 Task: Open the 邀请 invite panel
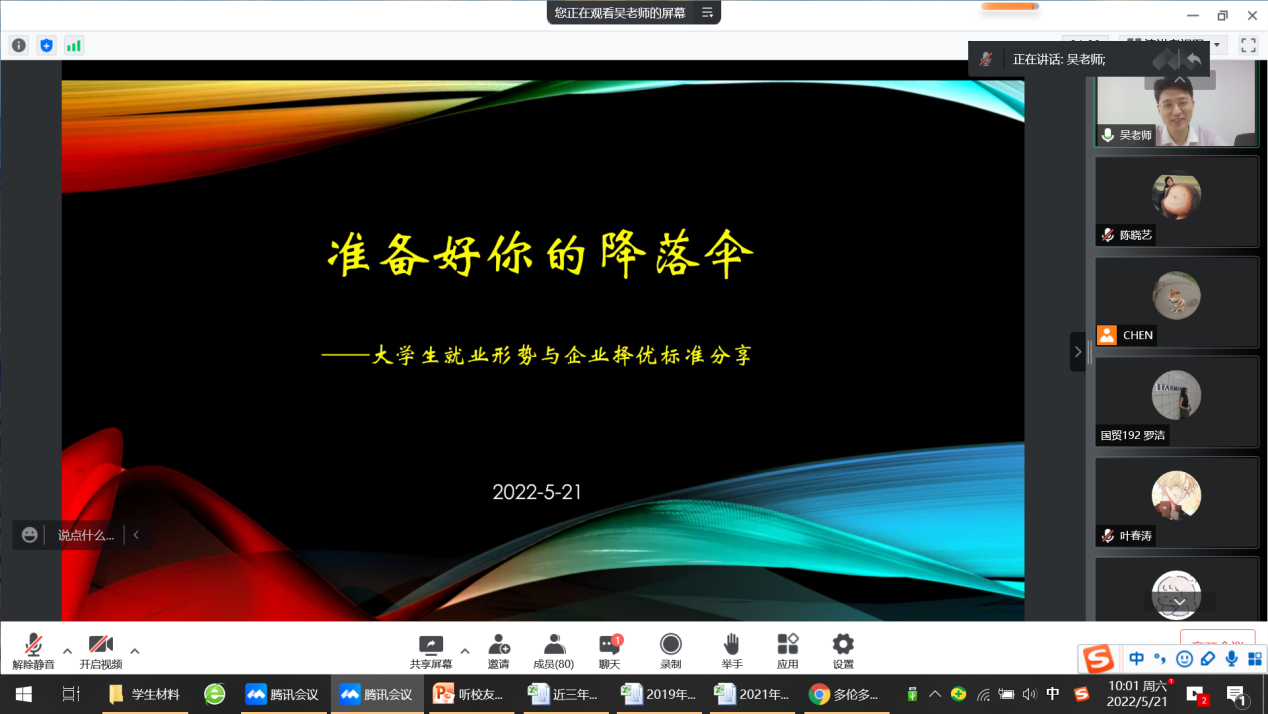click(x=498, y=650)
